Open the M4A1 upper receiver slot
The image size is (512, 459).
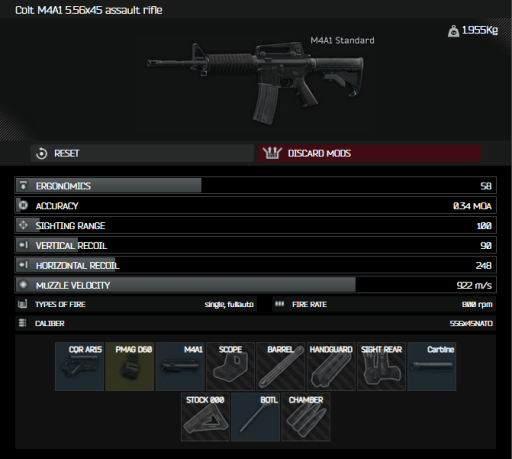click(x=180, y=366)
